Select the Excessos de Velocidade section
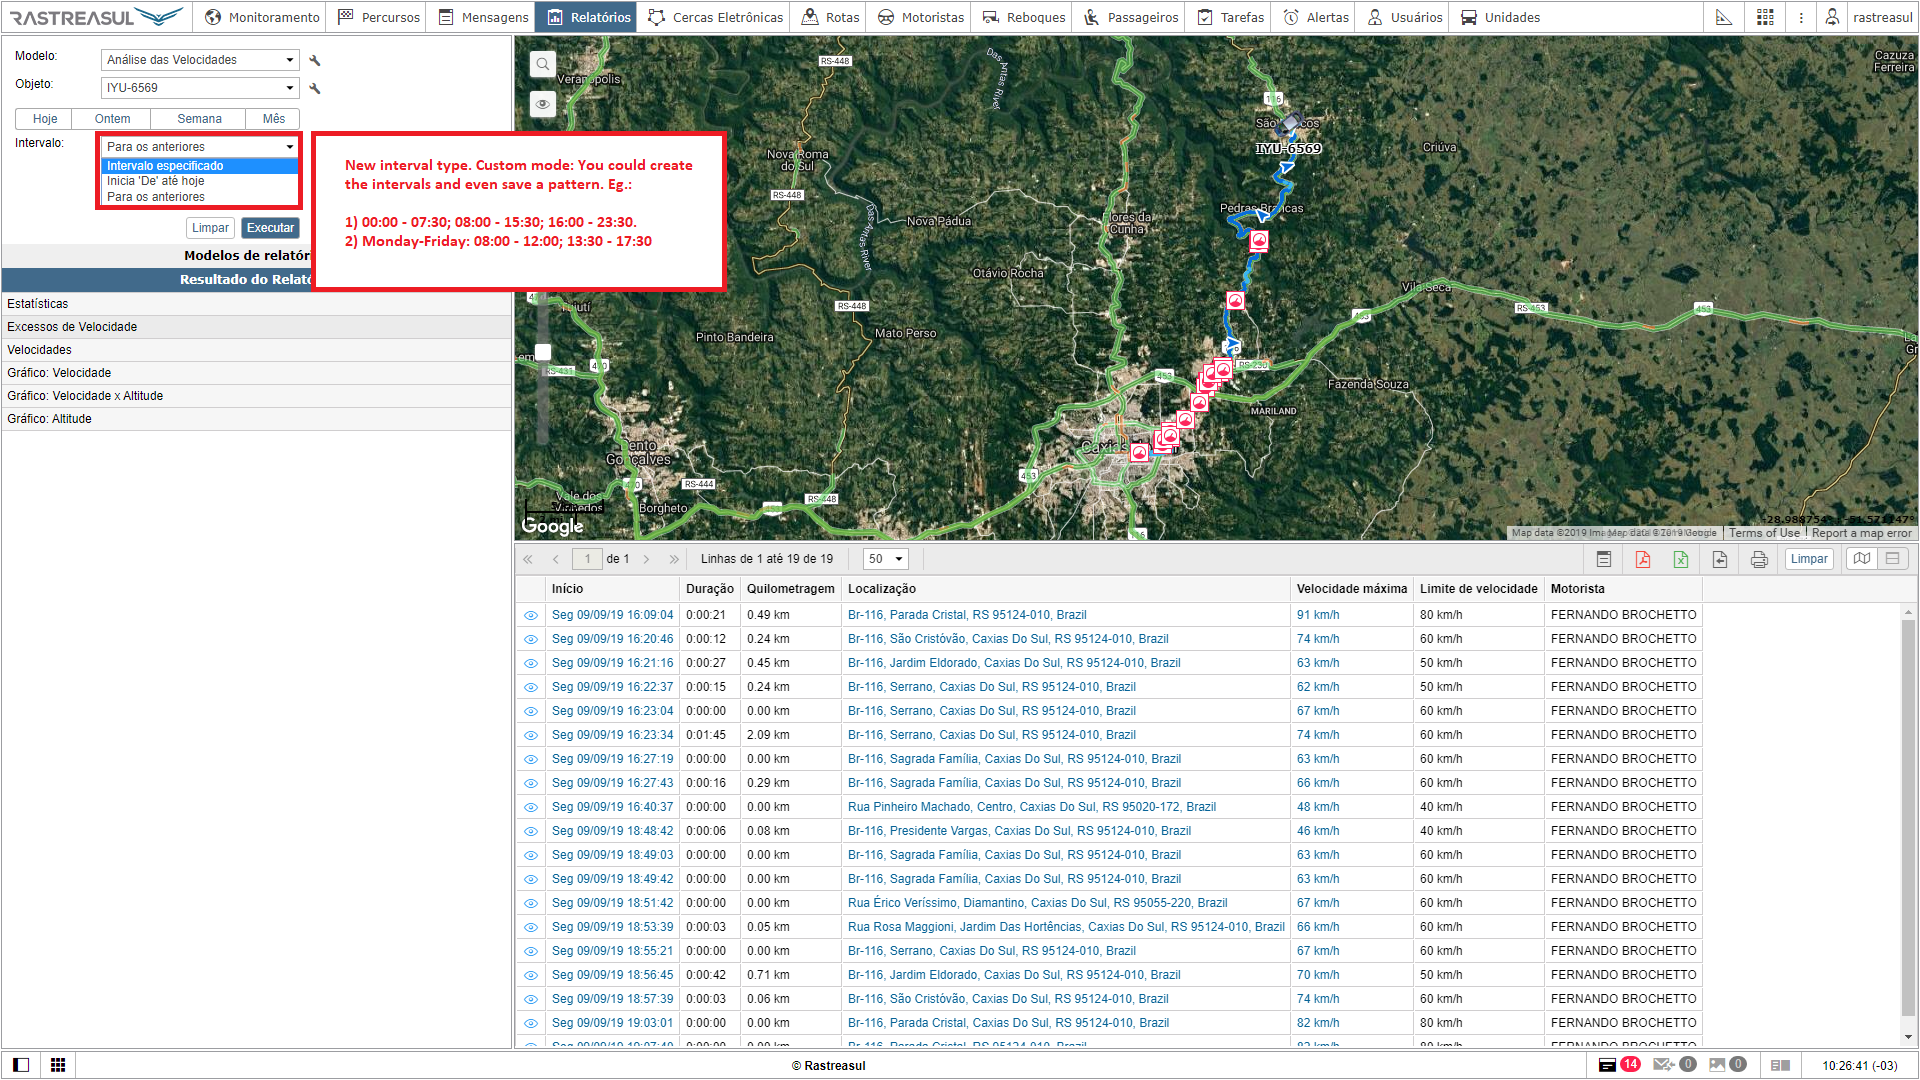1920x1080 pixels. [x=72, y=327]
